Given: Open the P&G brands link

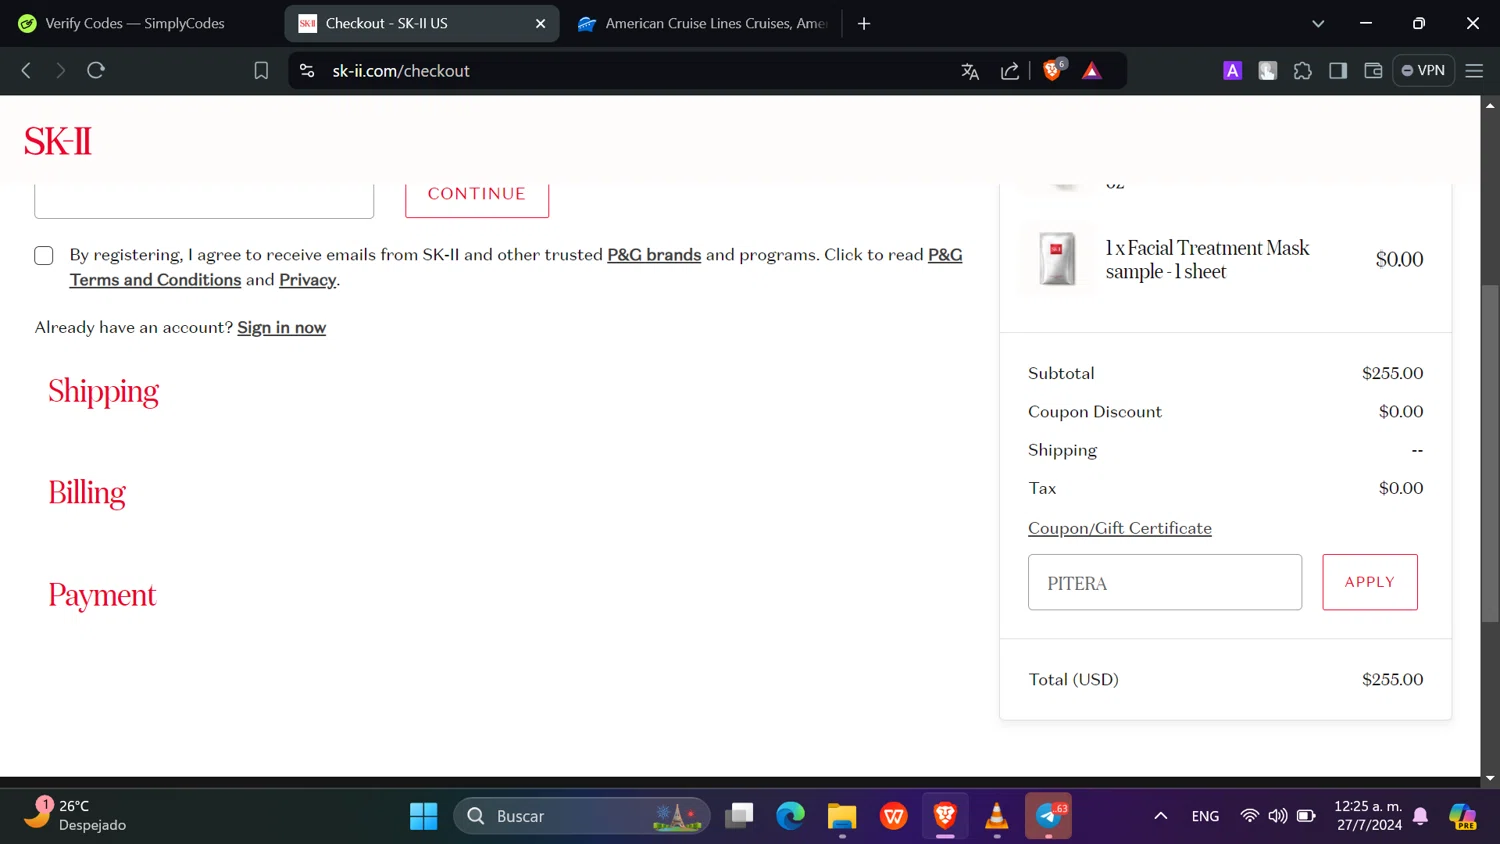Looking at the screenshot, I should [654, 255].
